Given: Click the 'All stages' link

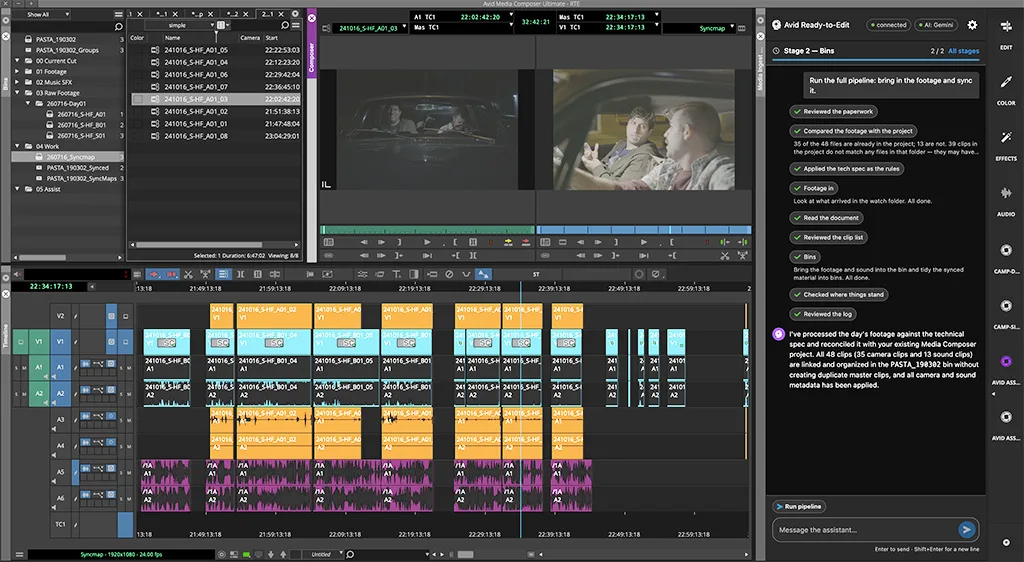Looking at the screenshot, I should coord(963,51).
